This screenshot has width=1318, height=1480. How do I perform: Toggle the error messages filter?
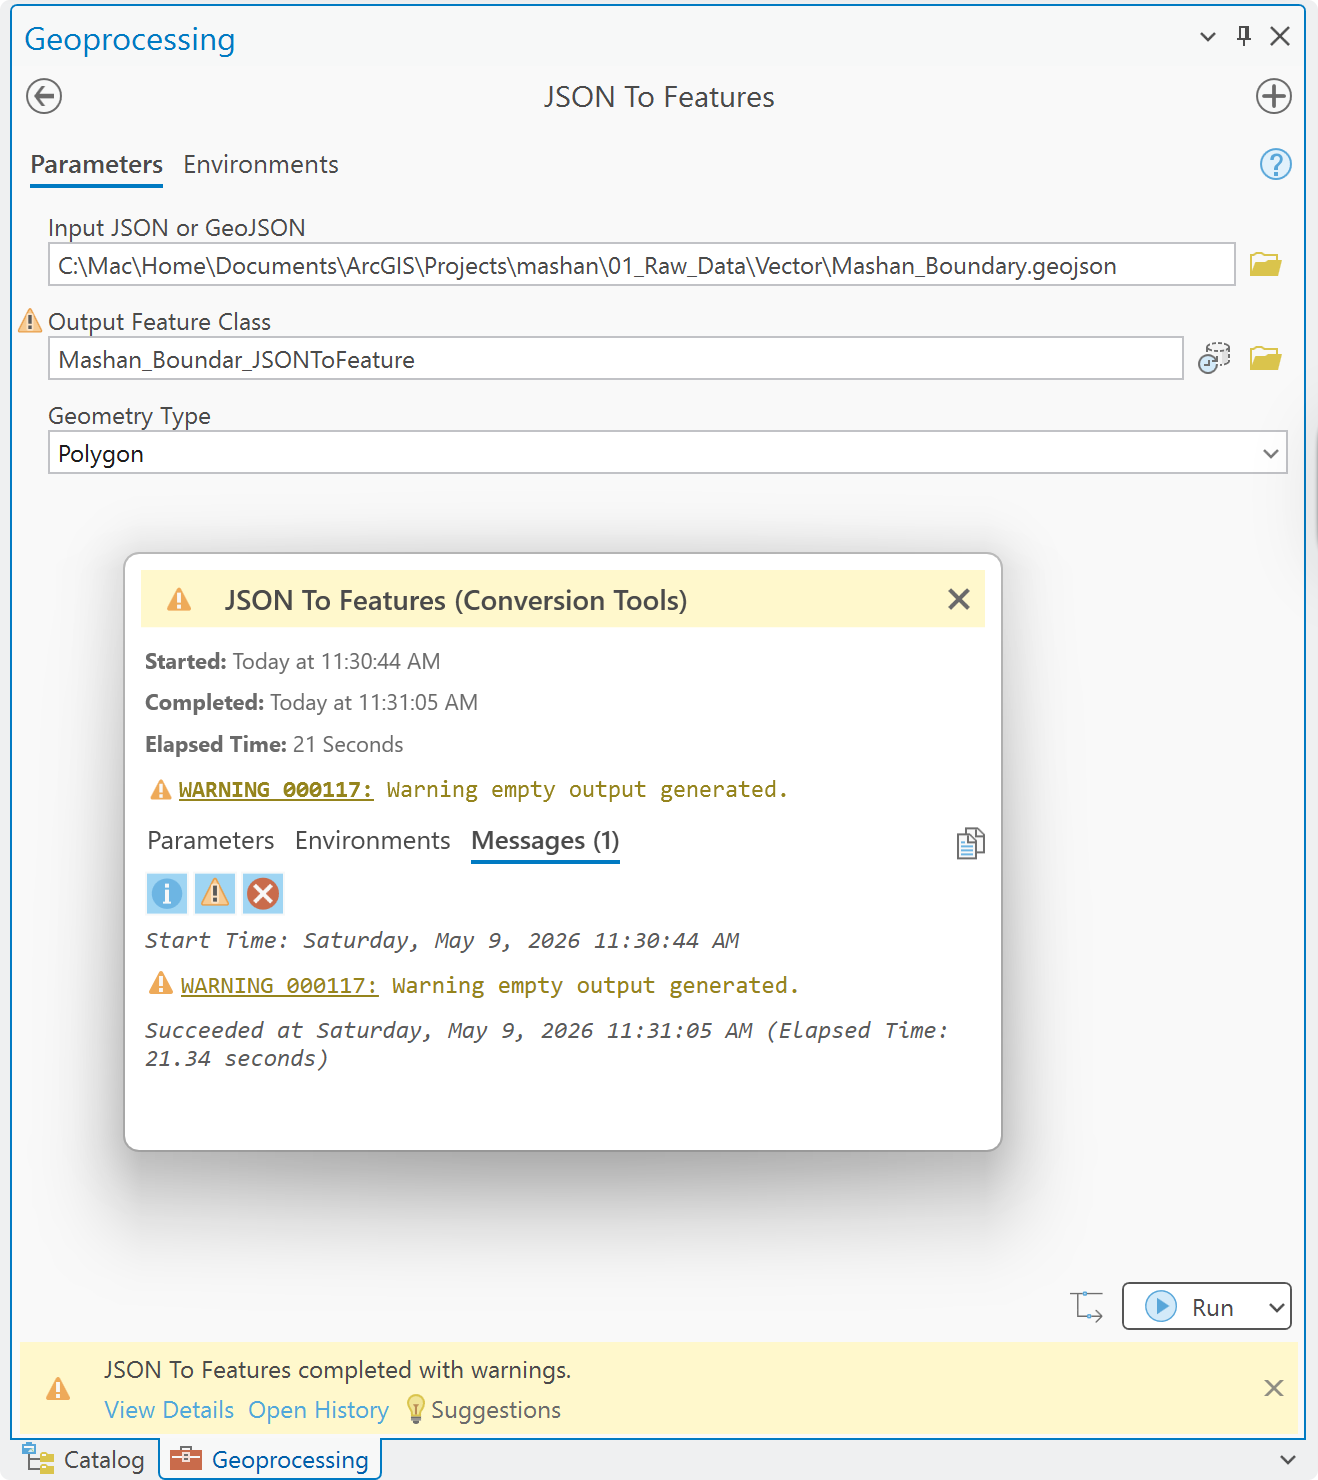(x=263, y=893)
